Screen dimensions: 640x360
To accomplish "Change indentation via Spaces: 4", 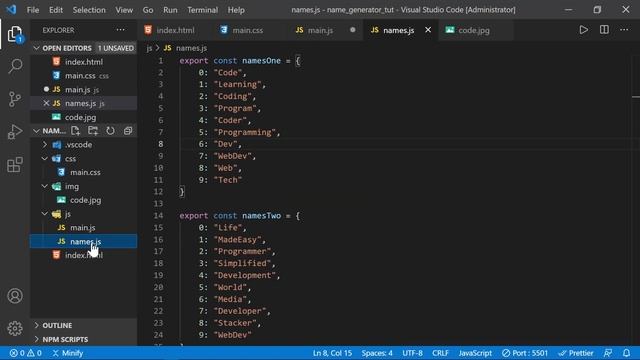I will [377, 353].
